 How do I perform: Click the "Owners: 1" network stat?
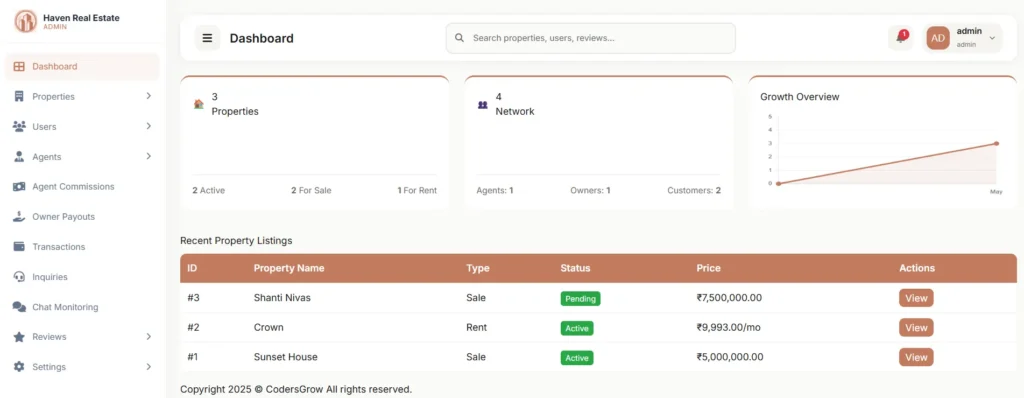pyautogui.click(x=590, y=191)
